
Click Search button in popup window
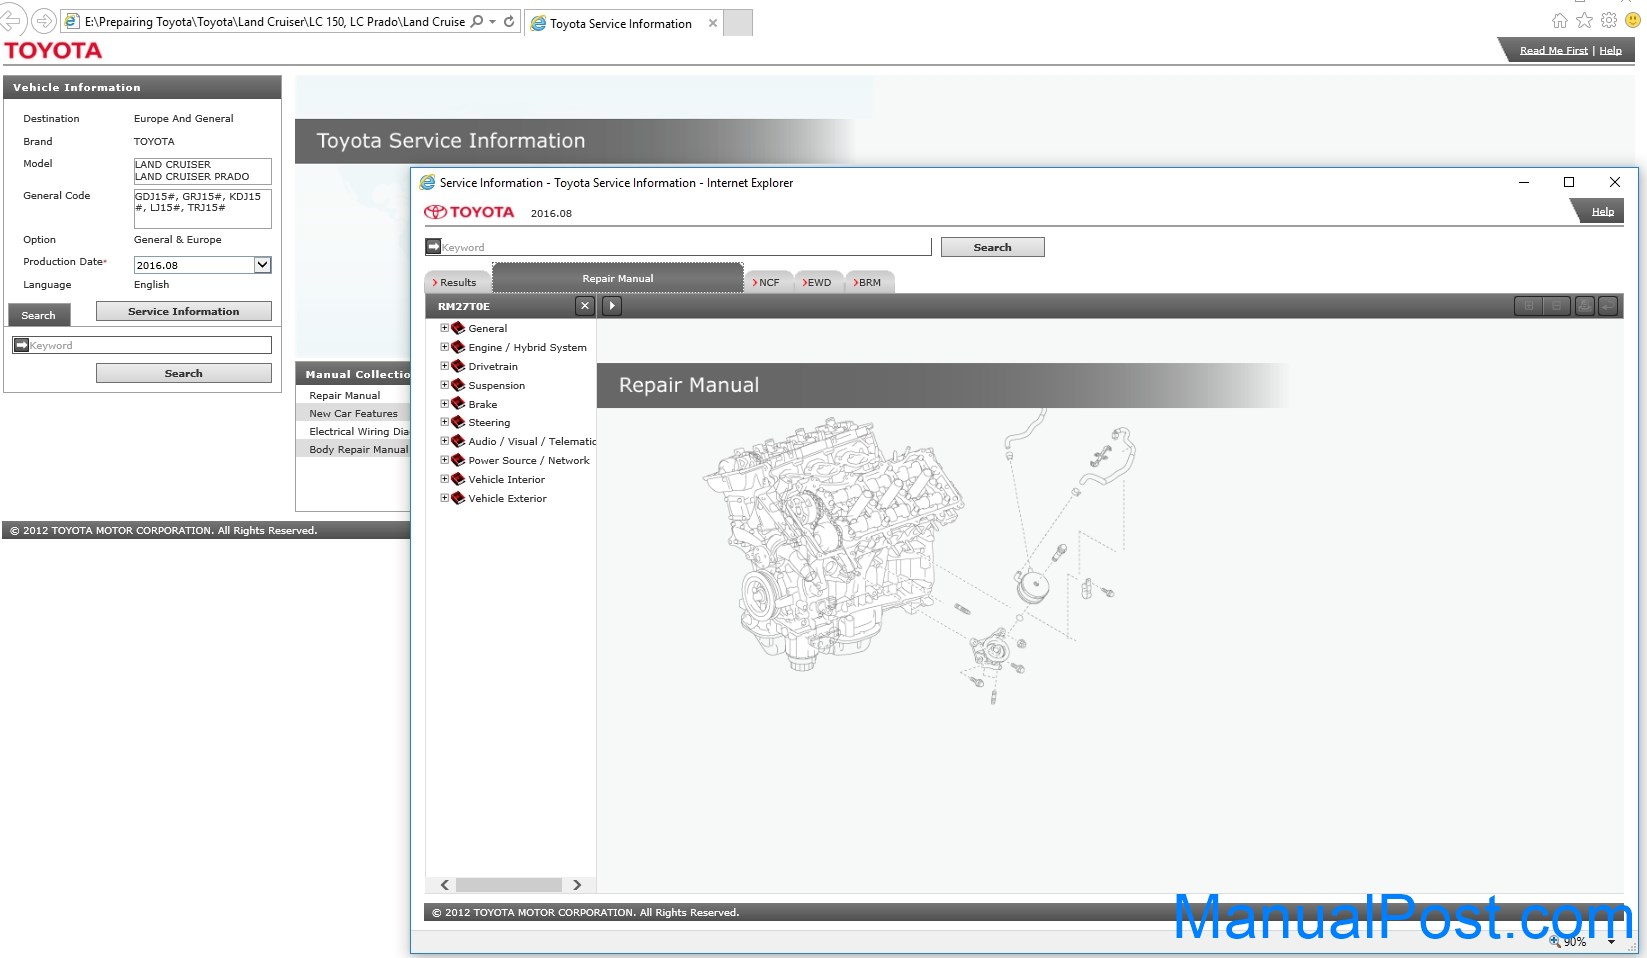point(992,247)
